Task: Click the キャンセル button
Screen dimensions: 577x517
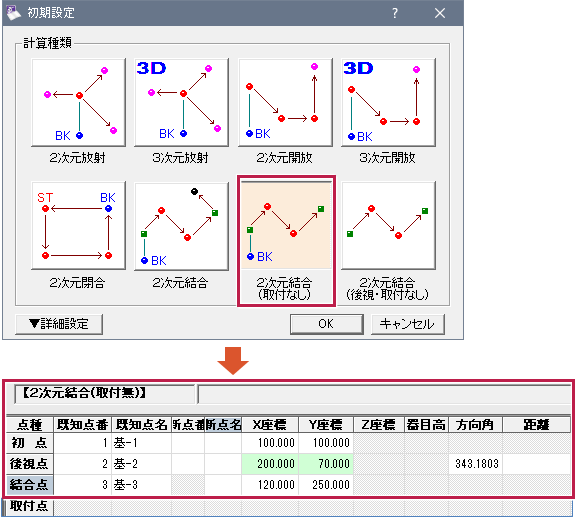Action: click(408, 324)
